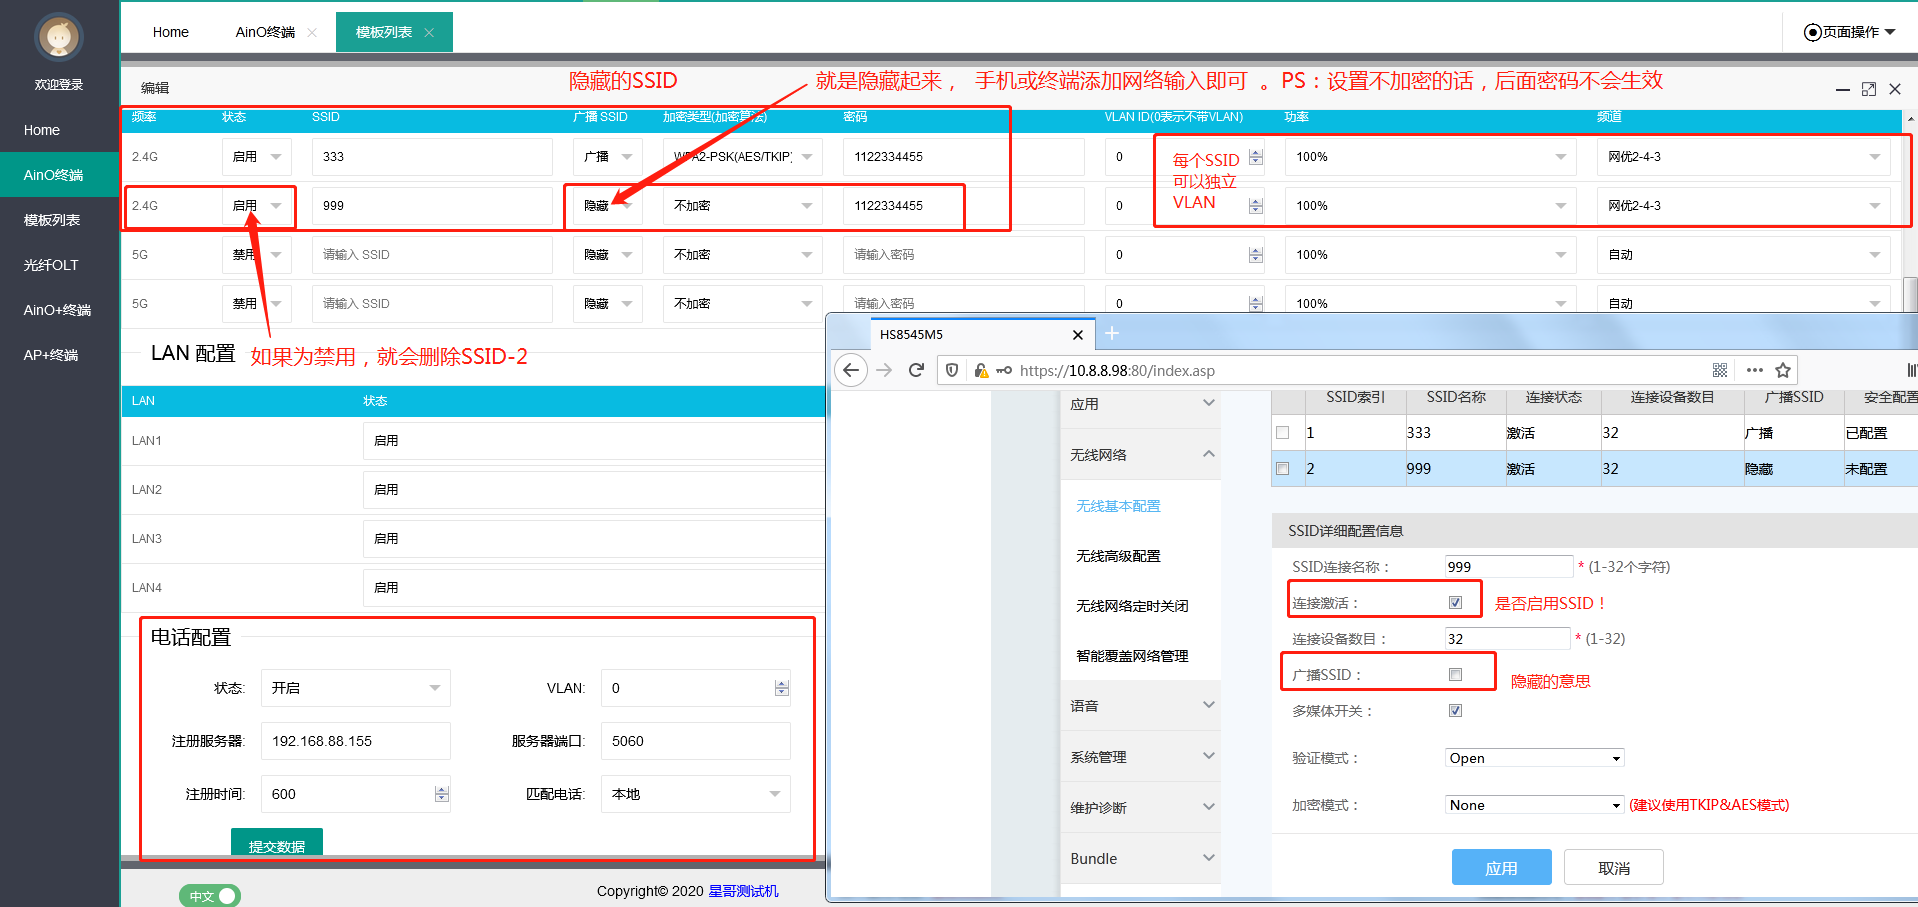Click the browser back arrow button
Screen dimensions: 1918x907
point(850,370)
